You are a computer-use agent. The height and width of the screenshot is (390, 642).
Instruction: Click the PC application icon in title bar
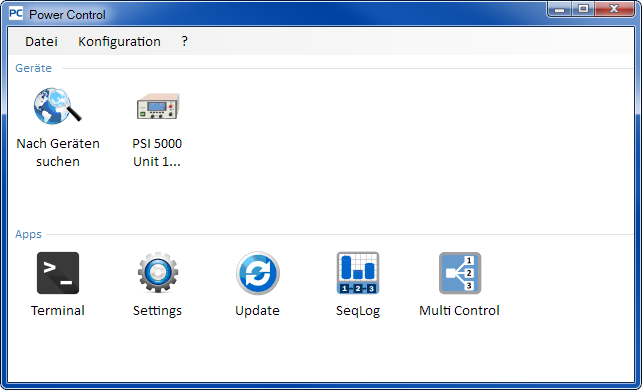point(16,14)
